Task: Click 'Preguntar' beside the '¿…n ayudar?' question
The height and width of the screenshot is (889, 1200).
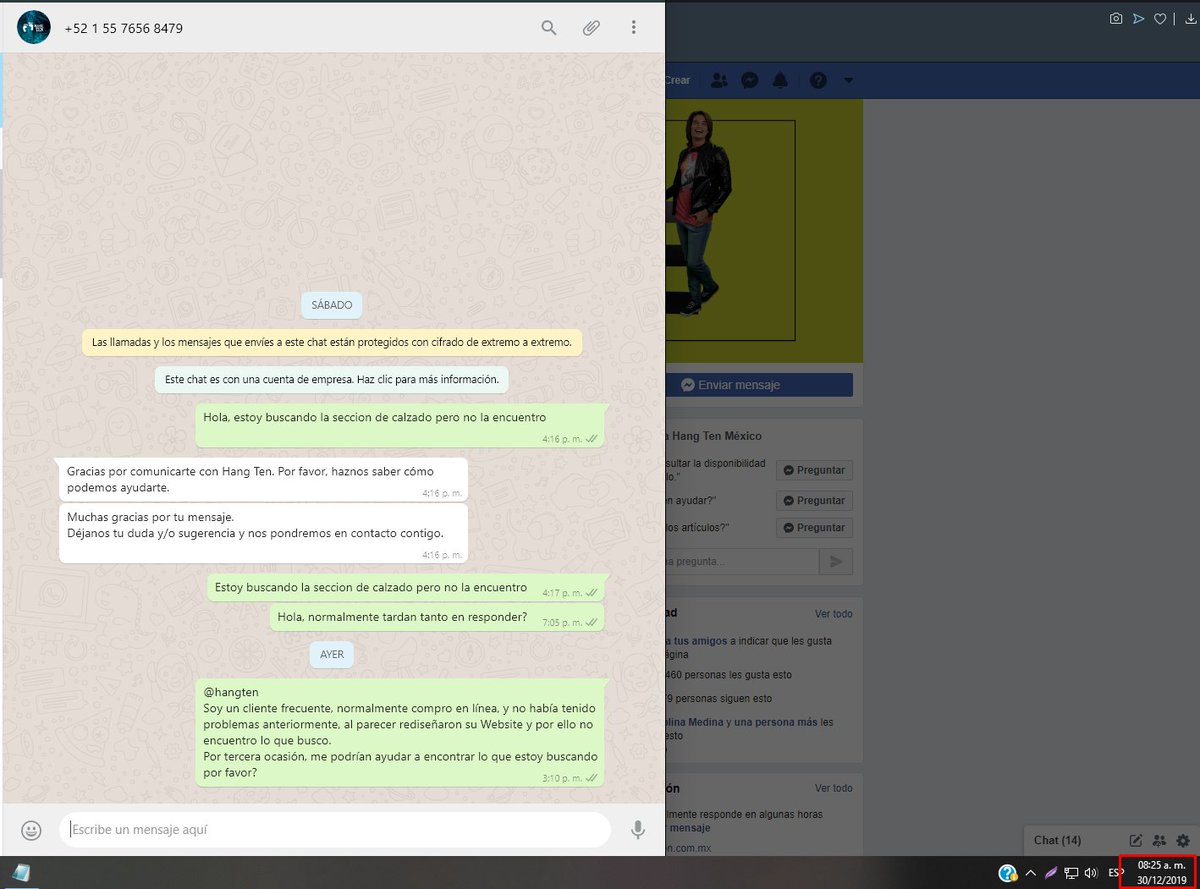Action: [815, 500]
